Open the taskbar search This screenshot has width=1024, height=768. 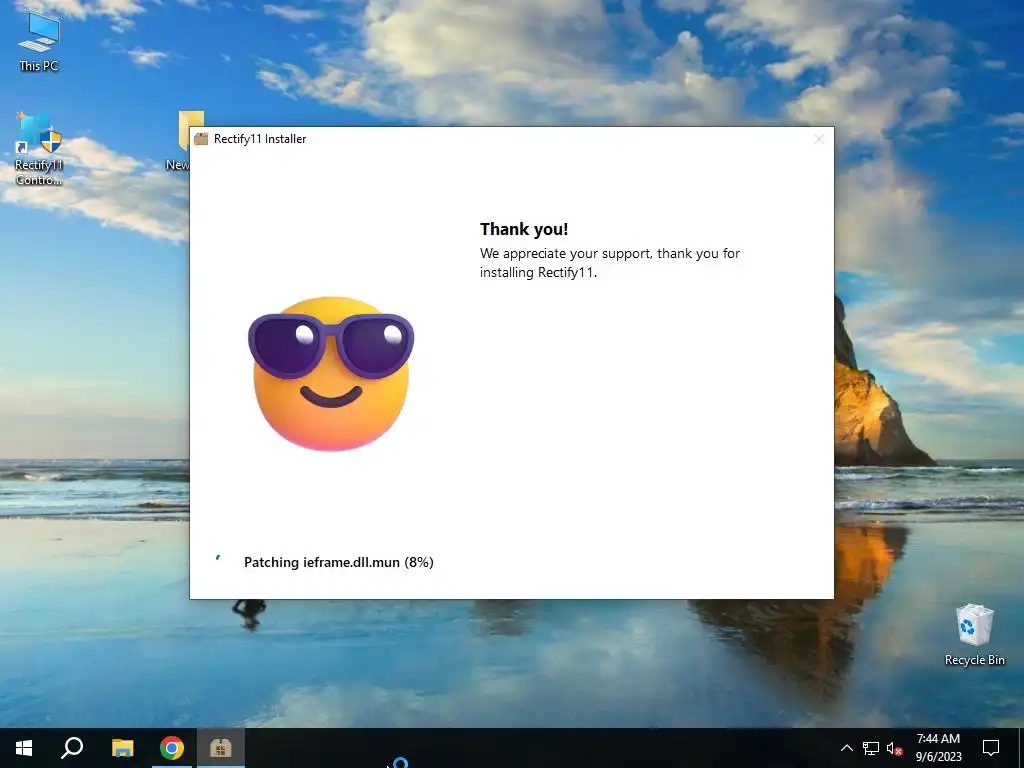[x=72, y=748]
